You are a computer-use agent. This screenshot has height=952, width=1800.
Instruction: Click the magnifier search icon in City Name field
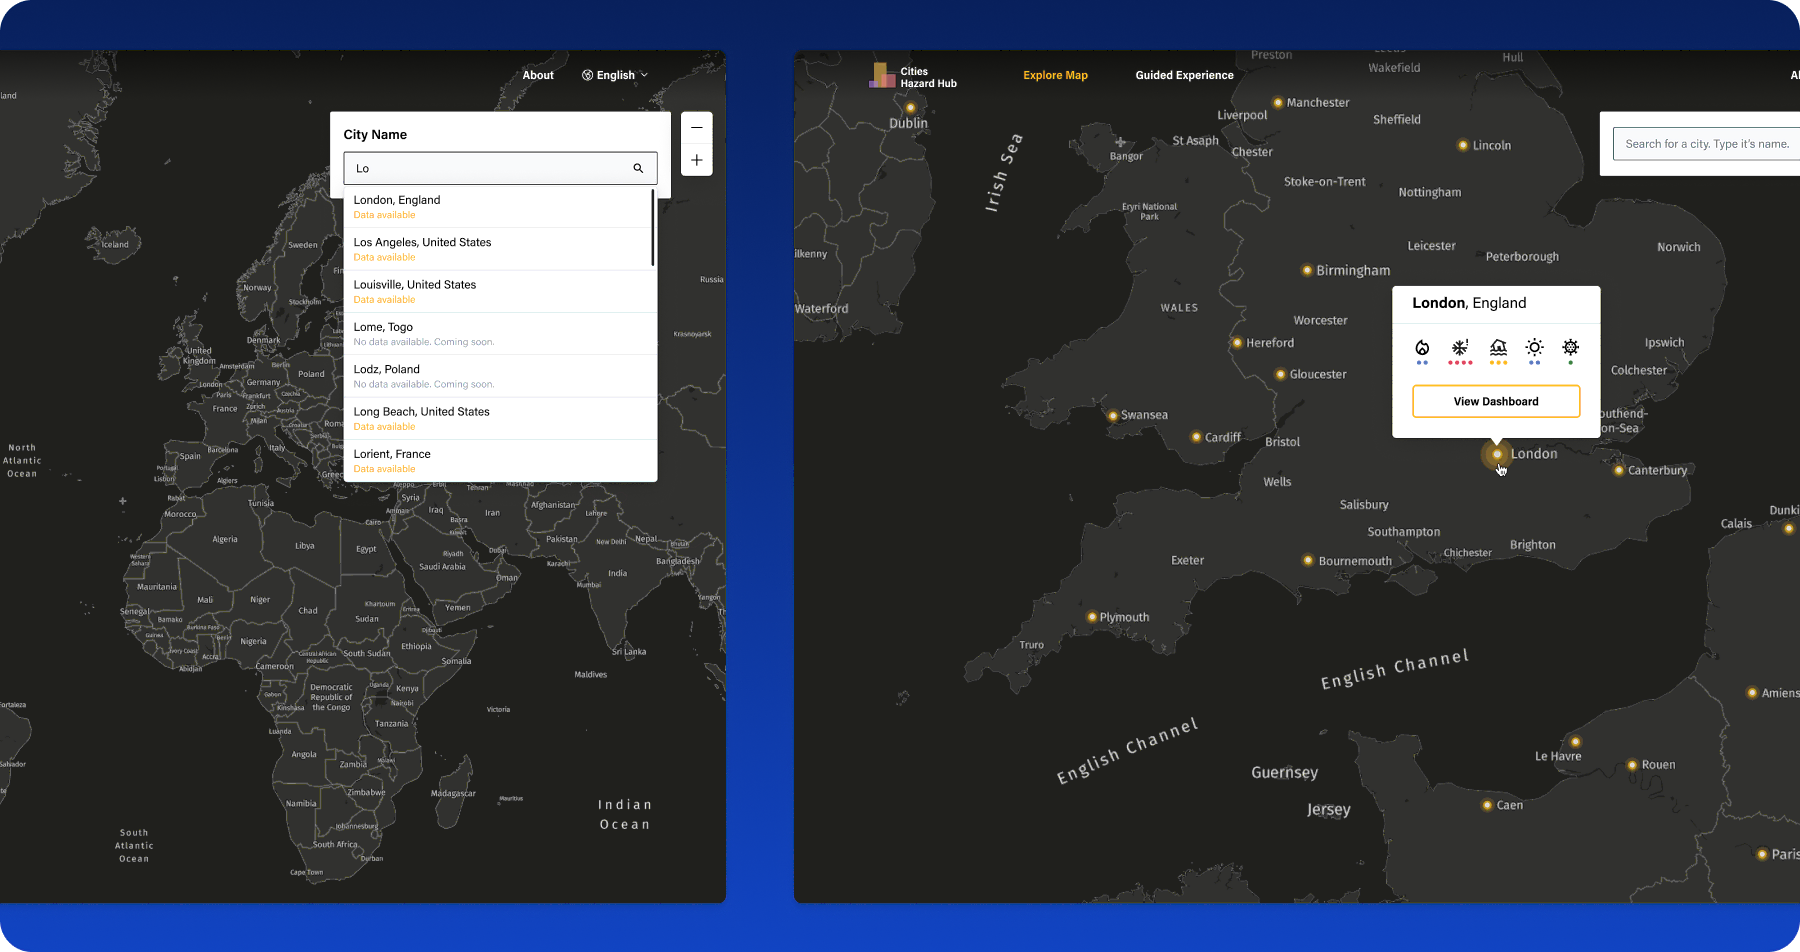pos(638,168)
